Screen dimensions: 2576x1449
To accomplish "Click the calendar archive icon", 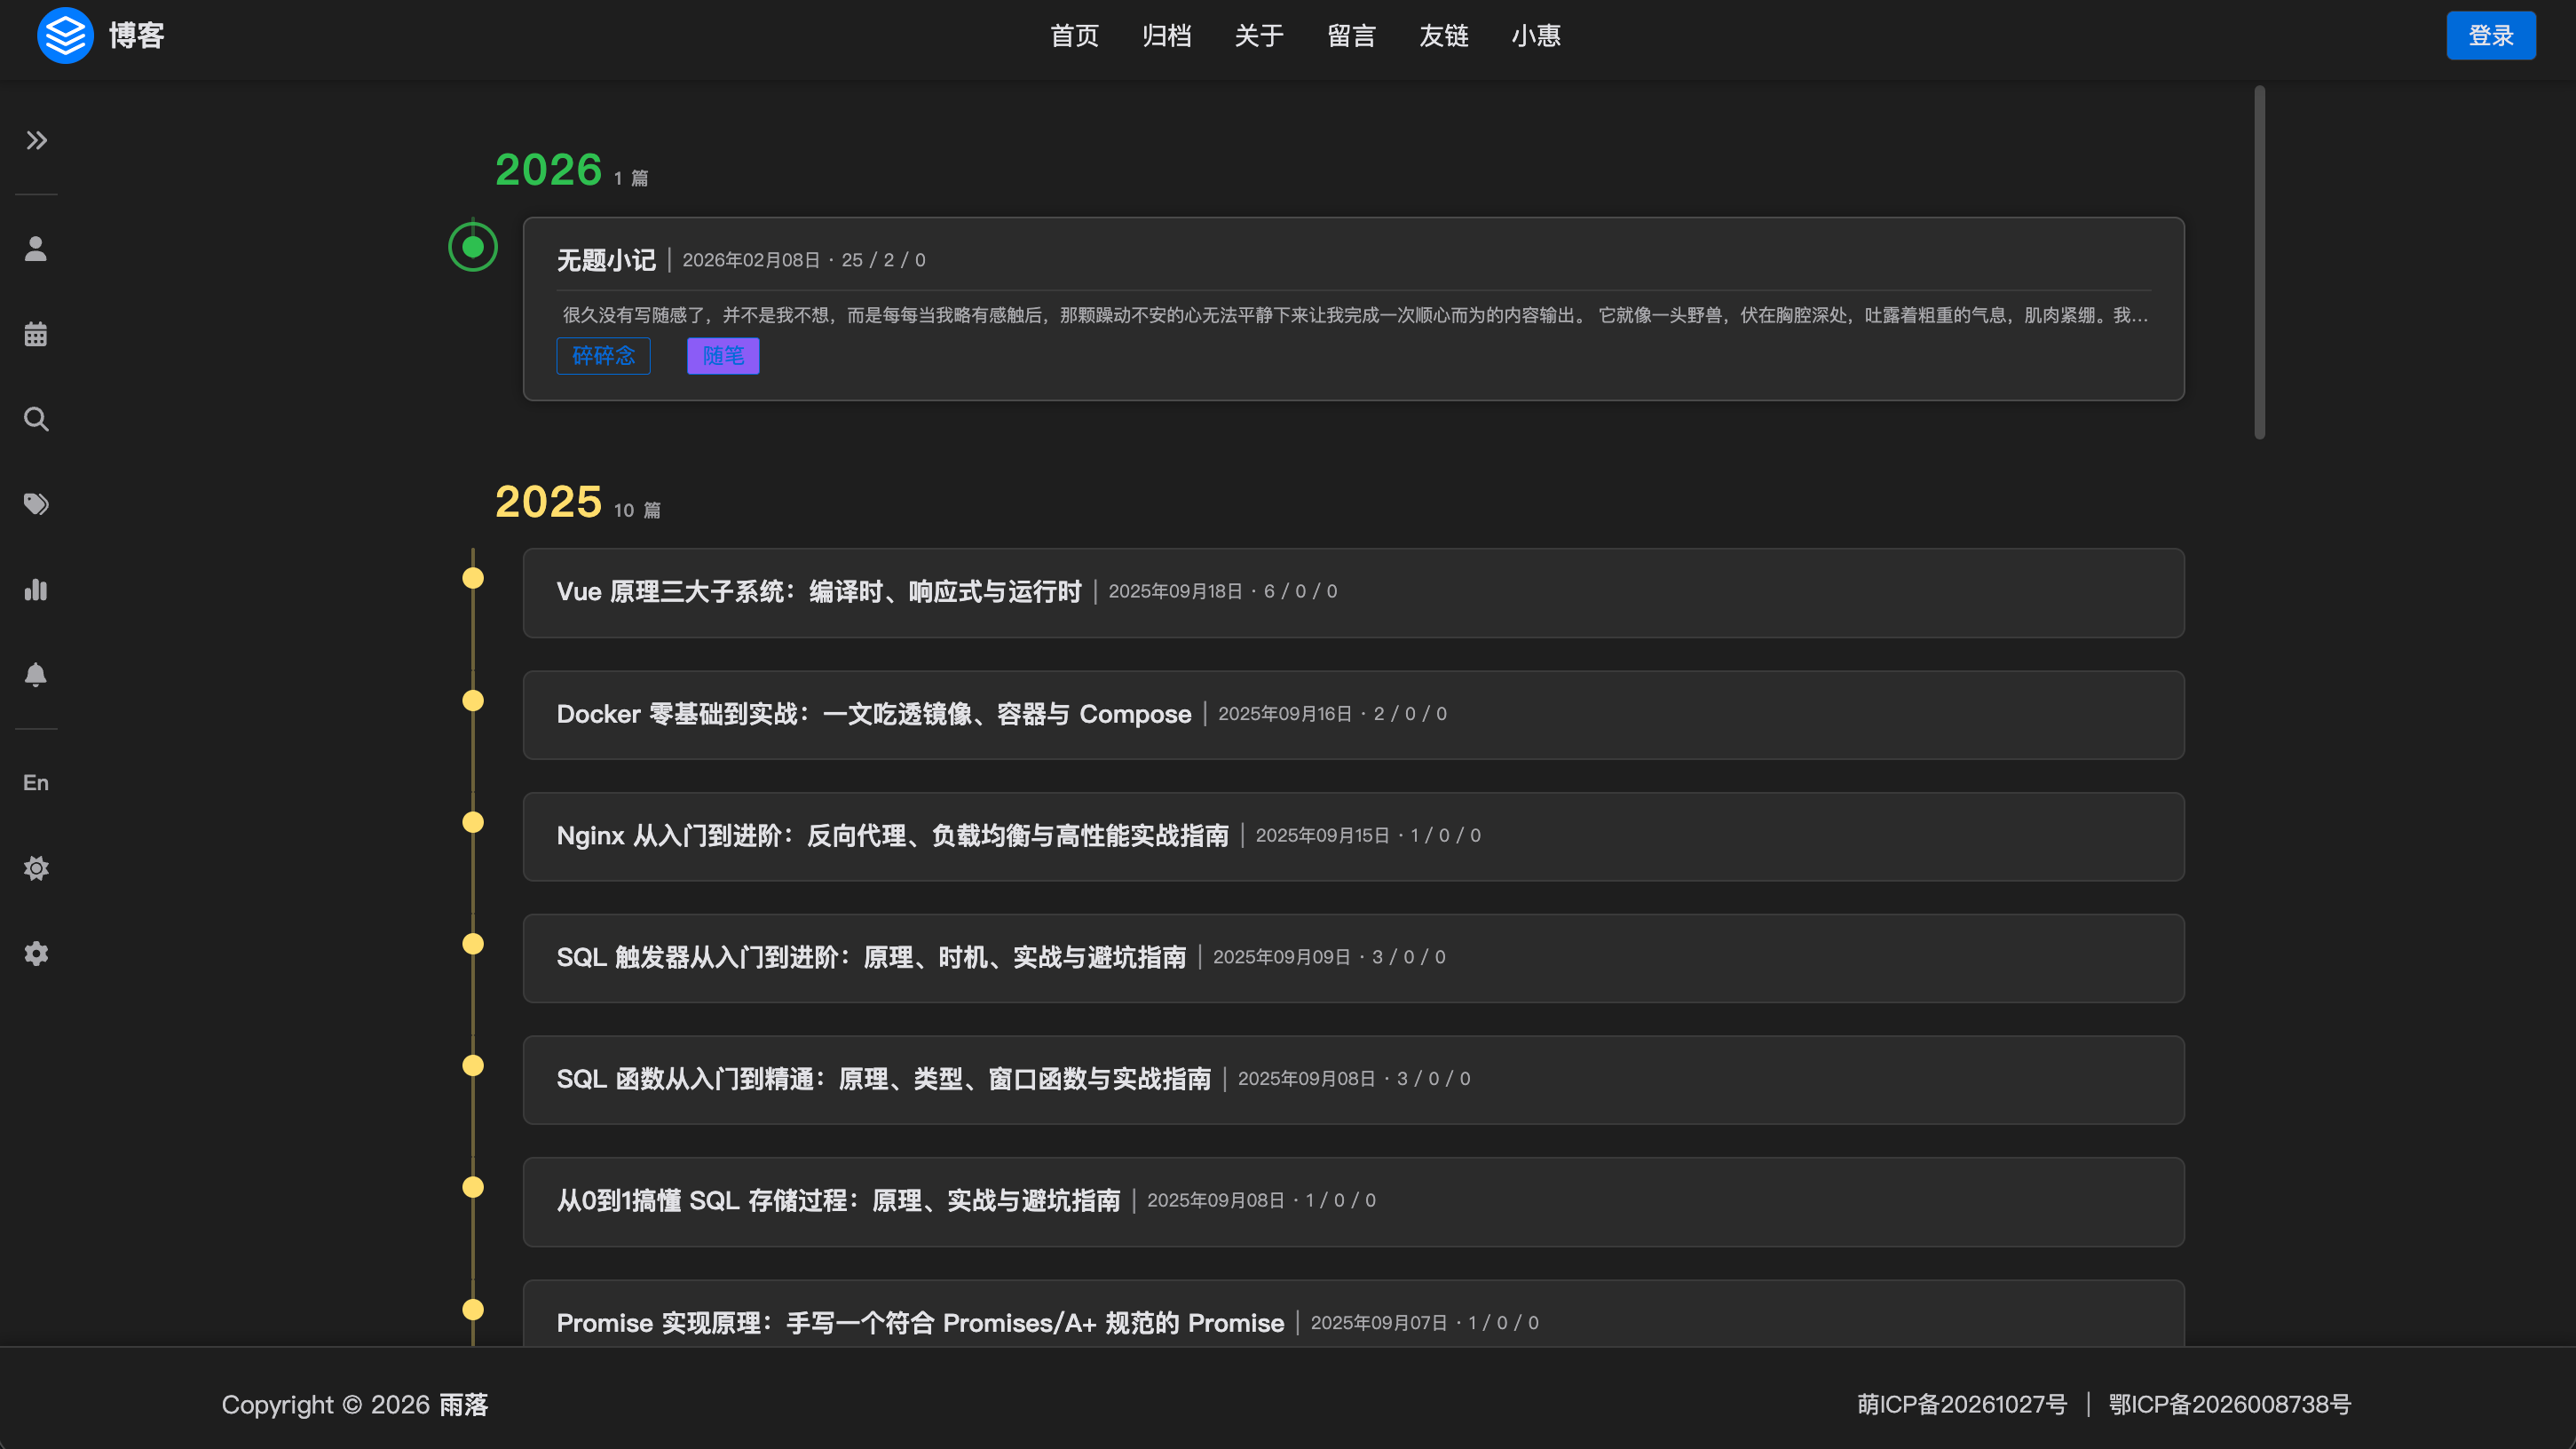I will 36,333.
